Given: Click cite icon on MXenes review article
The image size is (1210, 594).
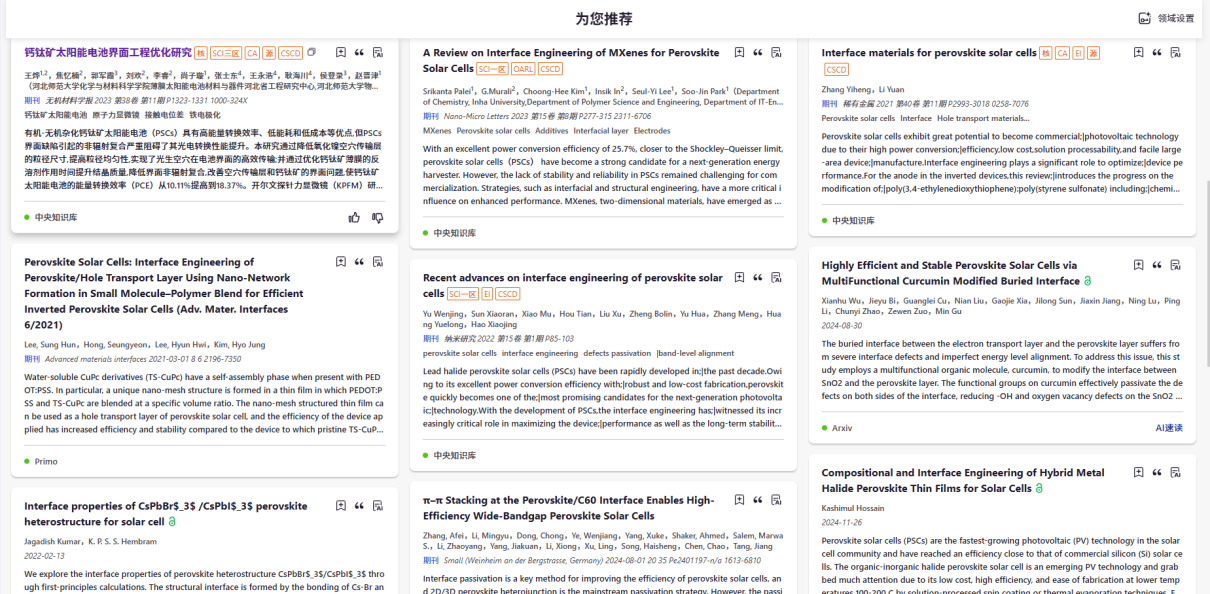Looking at the screenshot, I should click(758, 53).
